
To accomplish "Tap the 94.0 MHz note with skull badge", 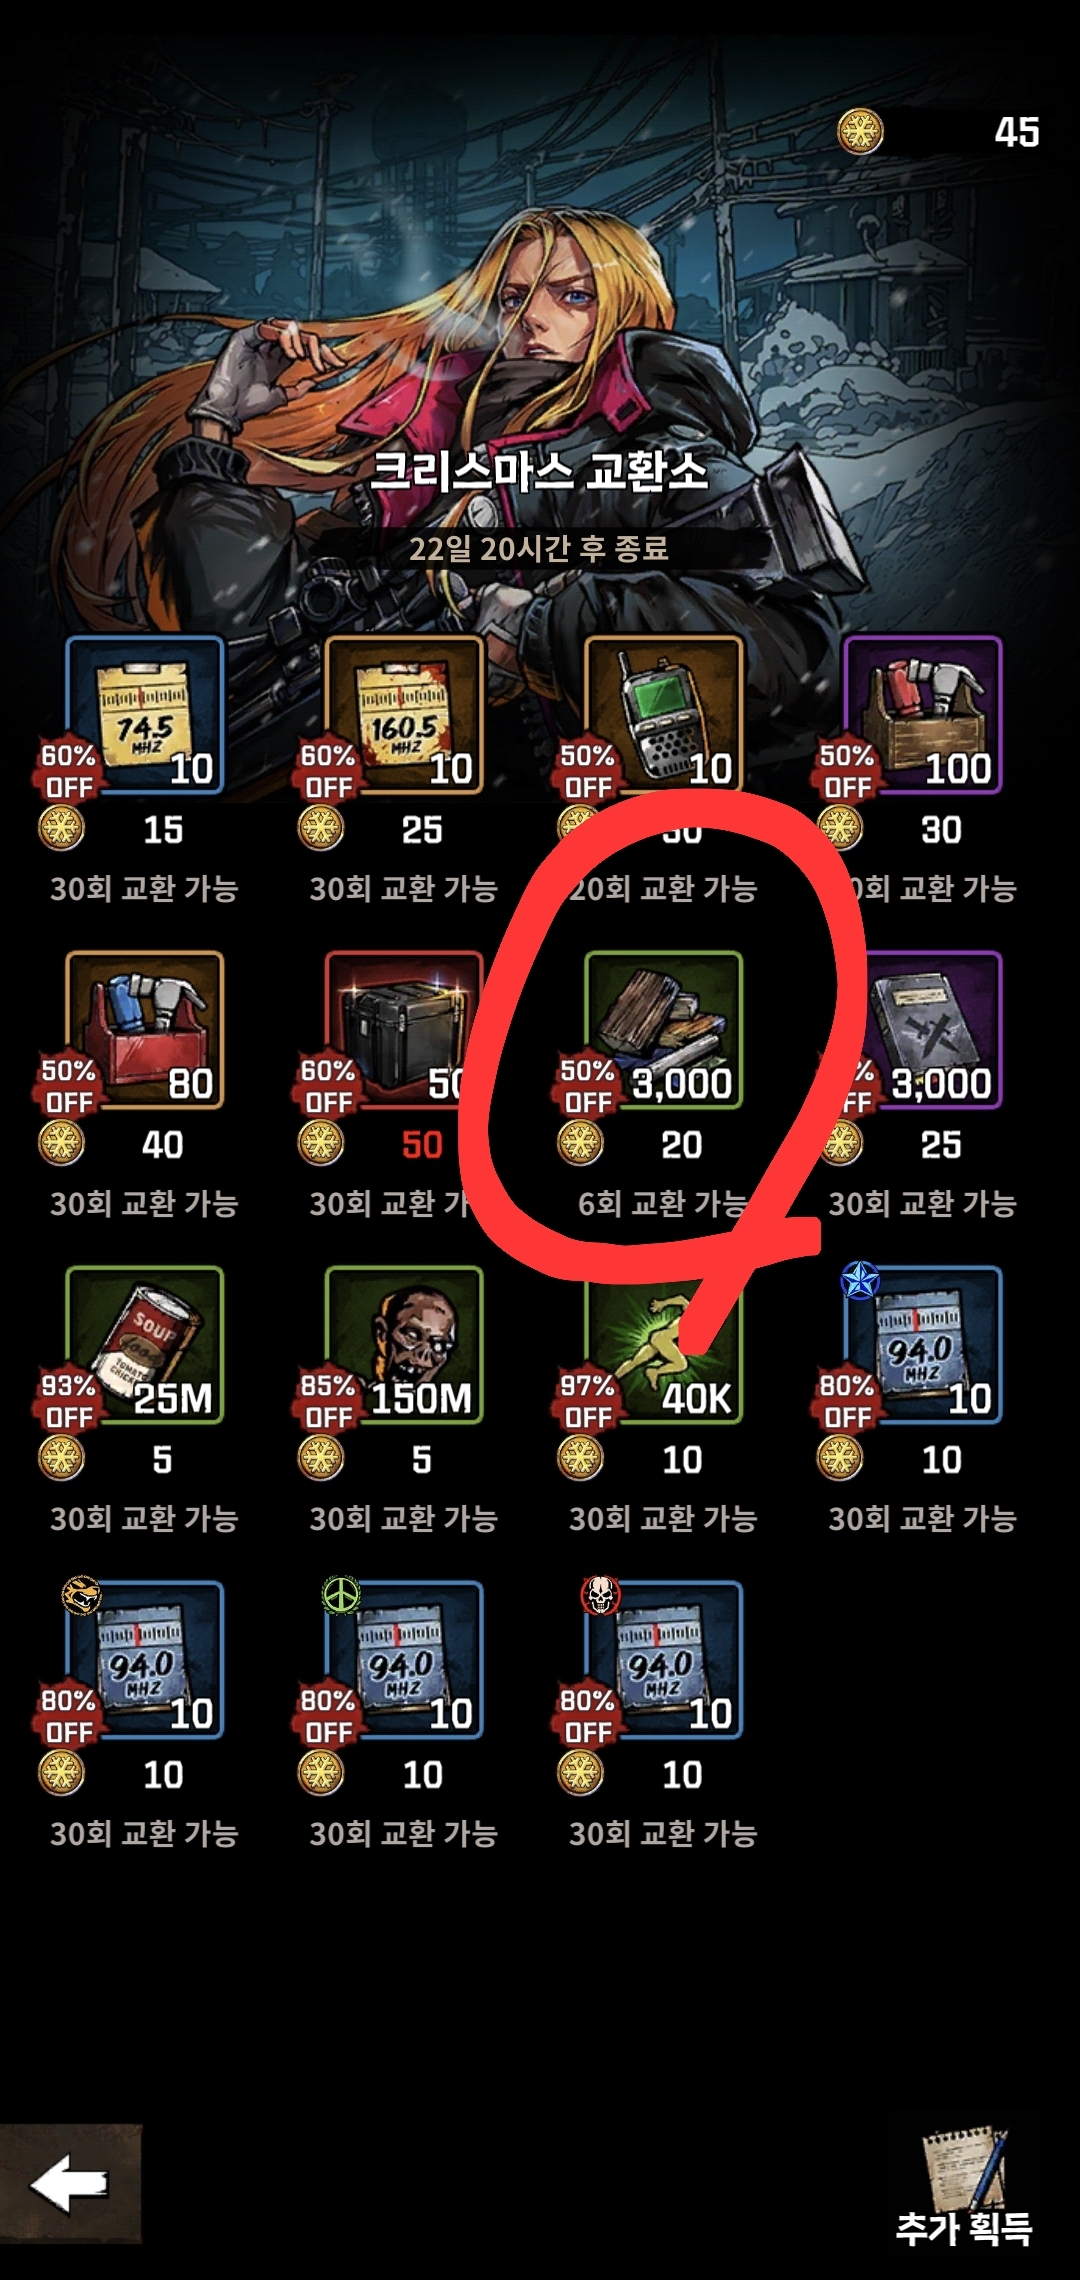I will 664,1660.
